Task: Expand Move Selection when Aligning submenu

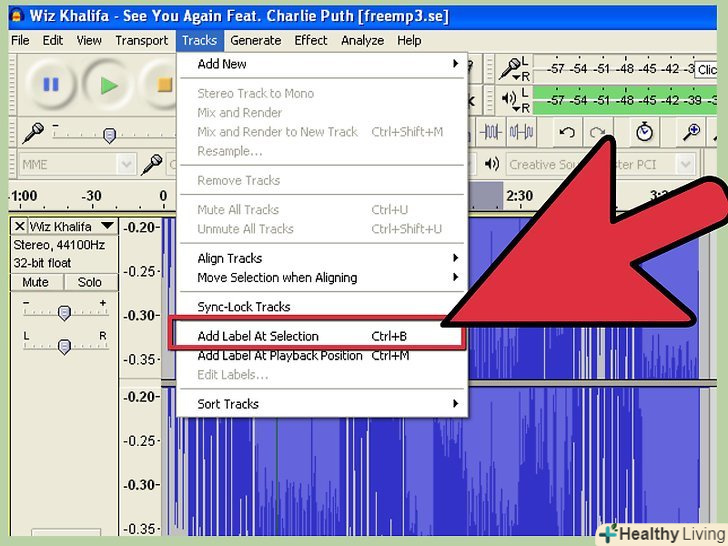Action: tap(322, 278)
